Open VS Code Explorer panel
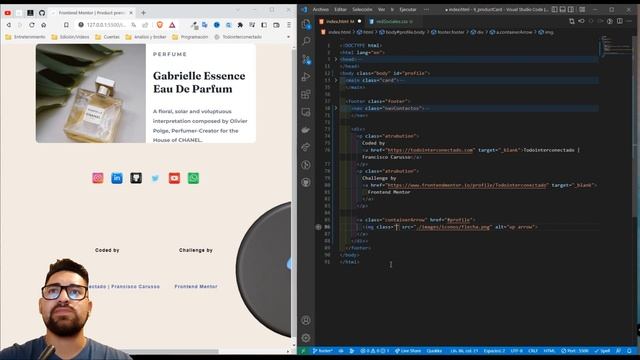This screenshot has height=360, width=640. [x=306, y=24]
